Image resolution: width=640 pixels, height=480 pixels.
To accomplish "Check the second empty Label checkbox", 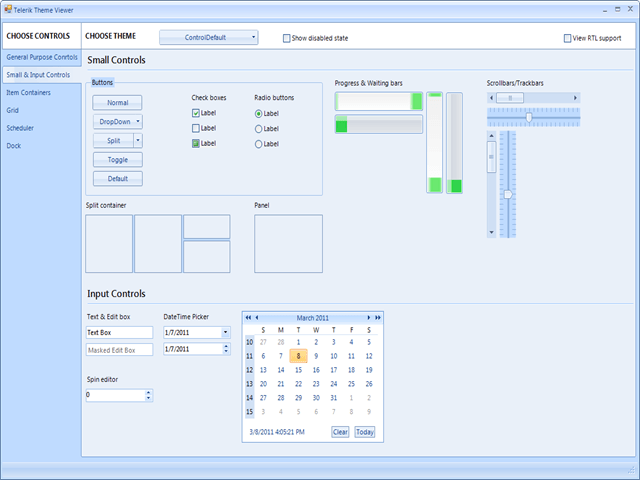I will pyautogui.click(x=196, y=128).
